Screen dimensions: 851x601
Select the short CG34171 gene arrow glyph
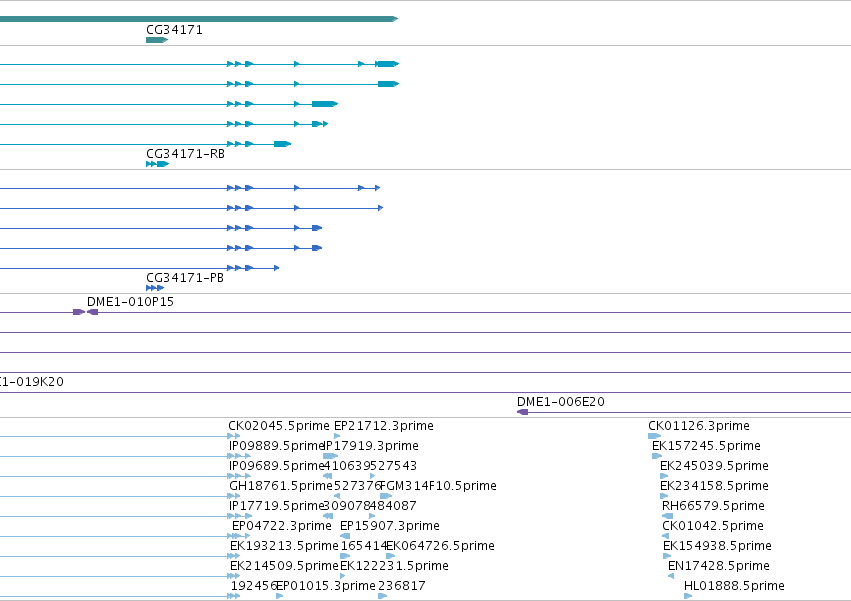(x=157, y=40)
